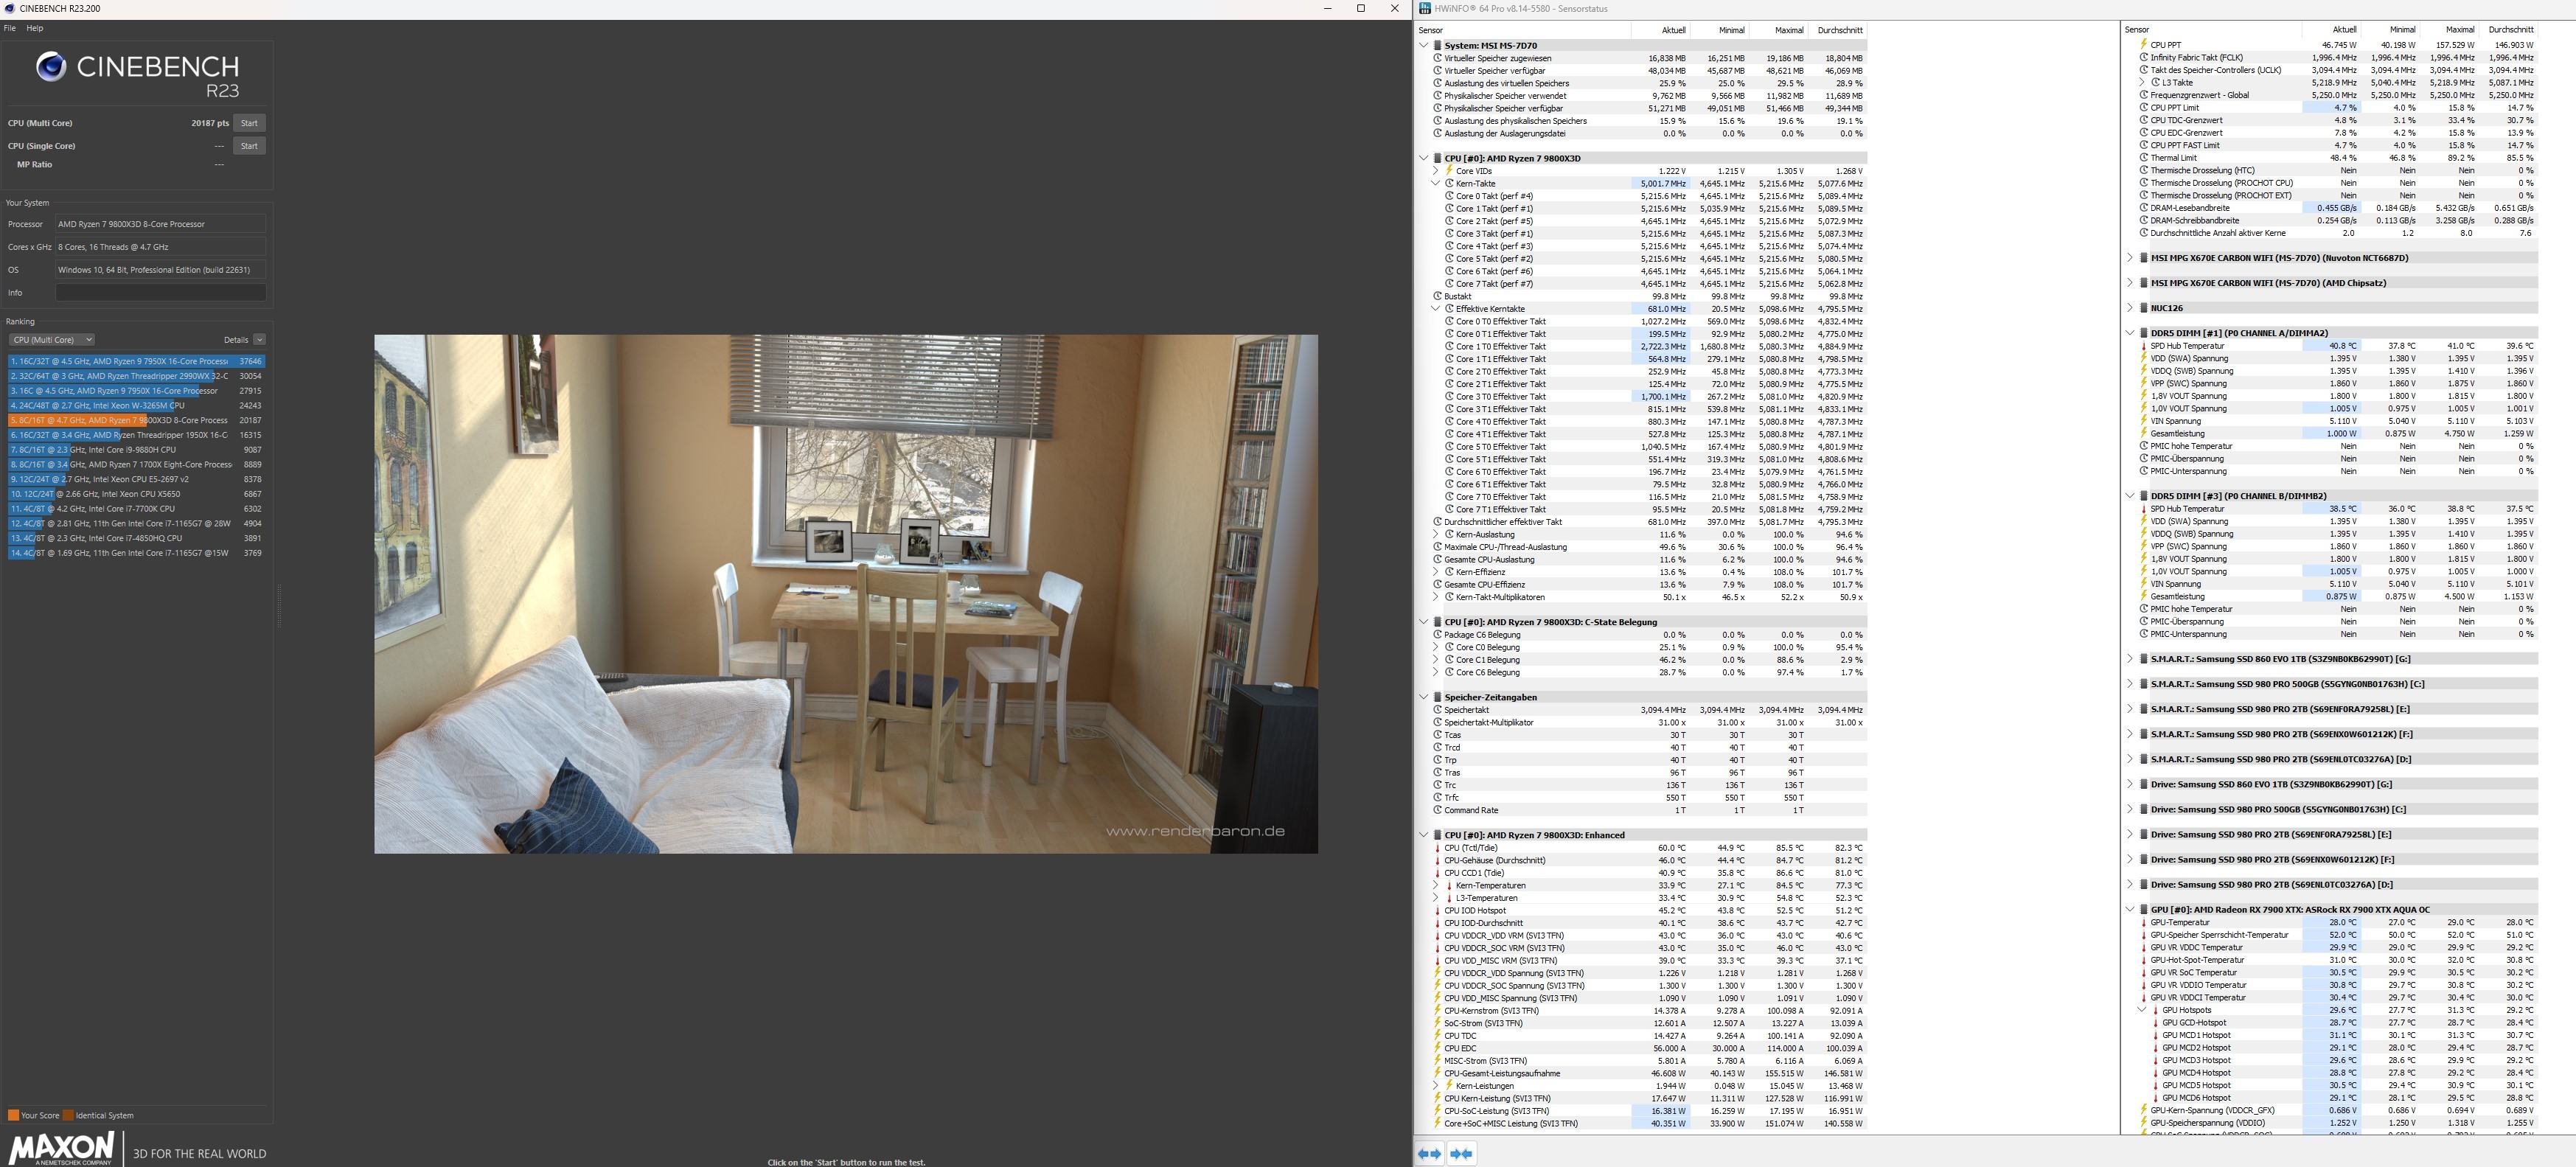This screenshot has width=2576, height=1167.
Task: Start the CPU (Multi Core) benchmark
Action: 249,123
